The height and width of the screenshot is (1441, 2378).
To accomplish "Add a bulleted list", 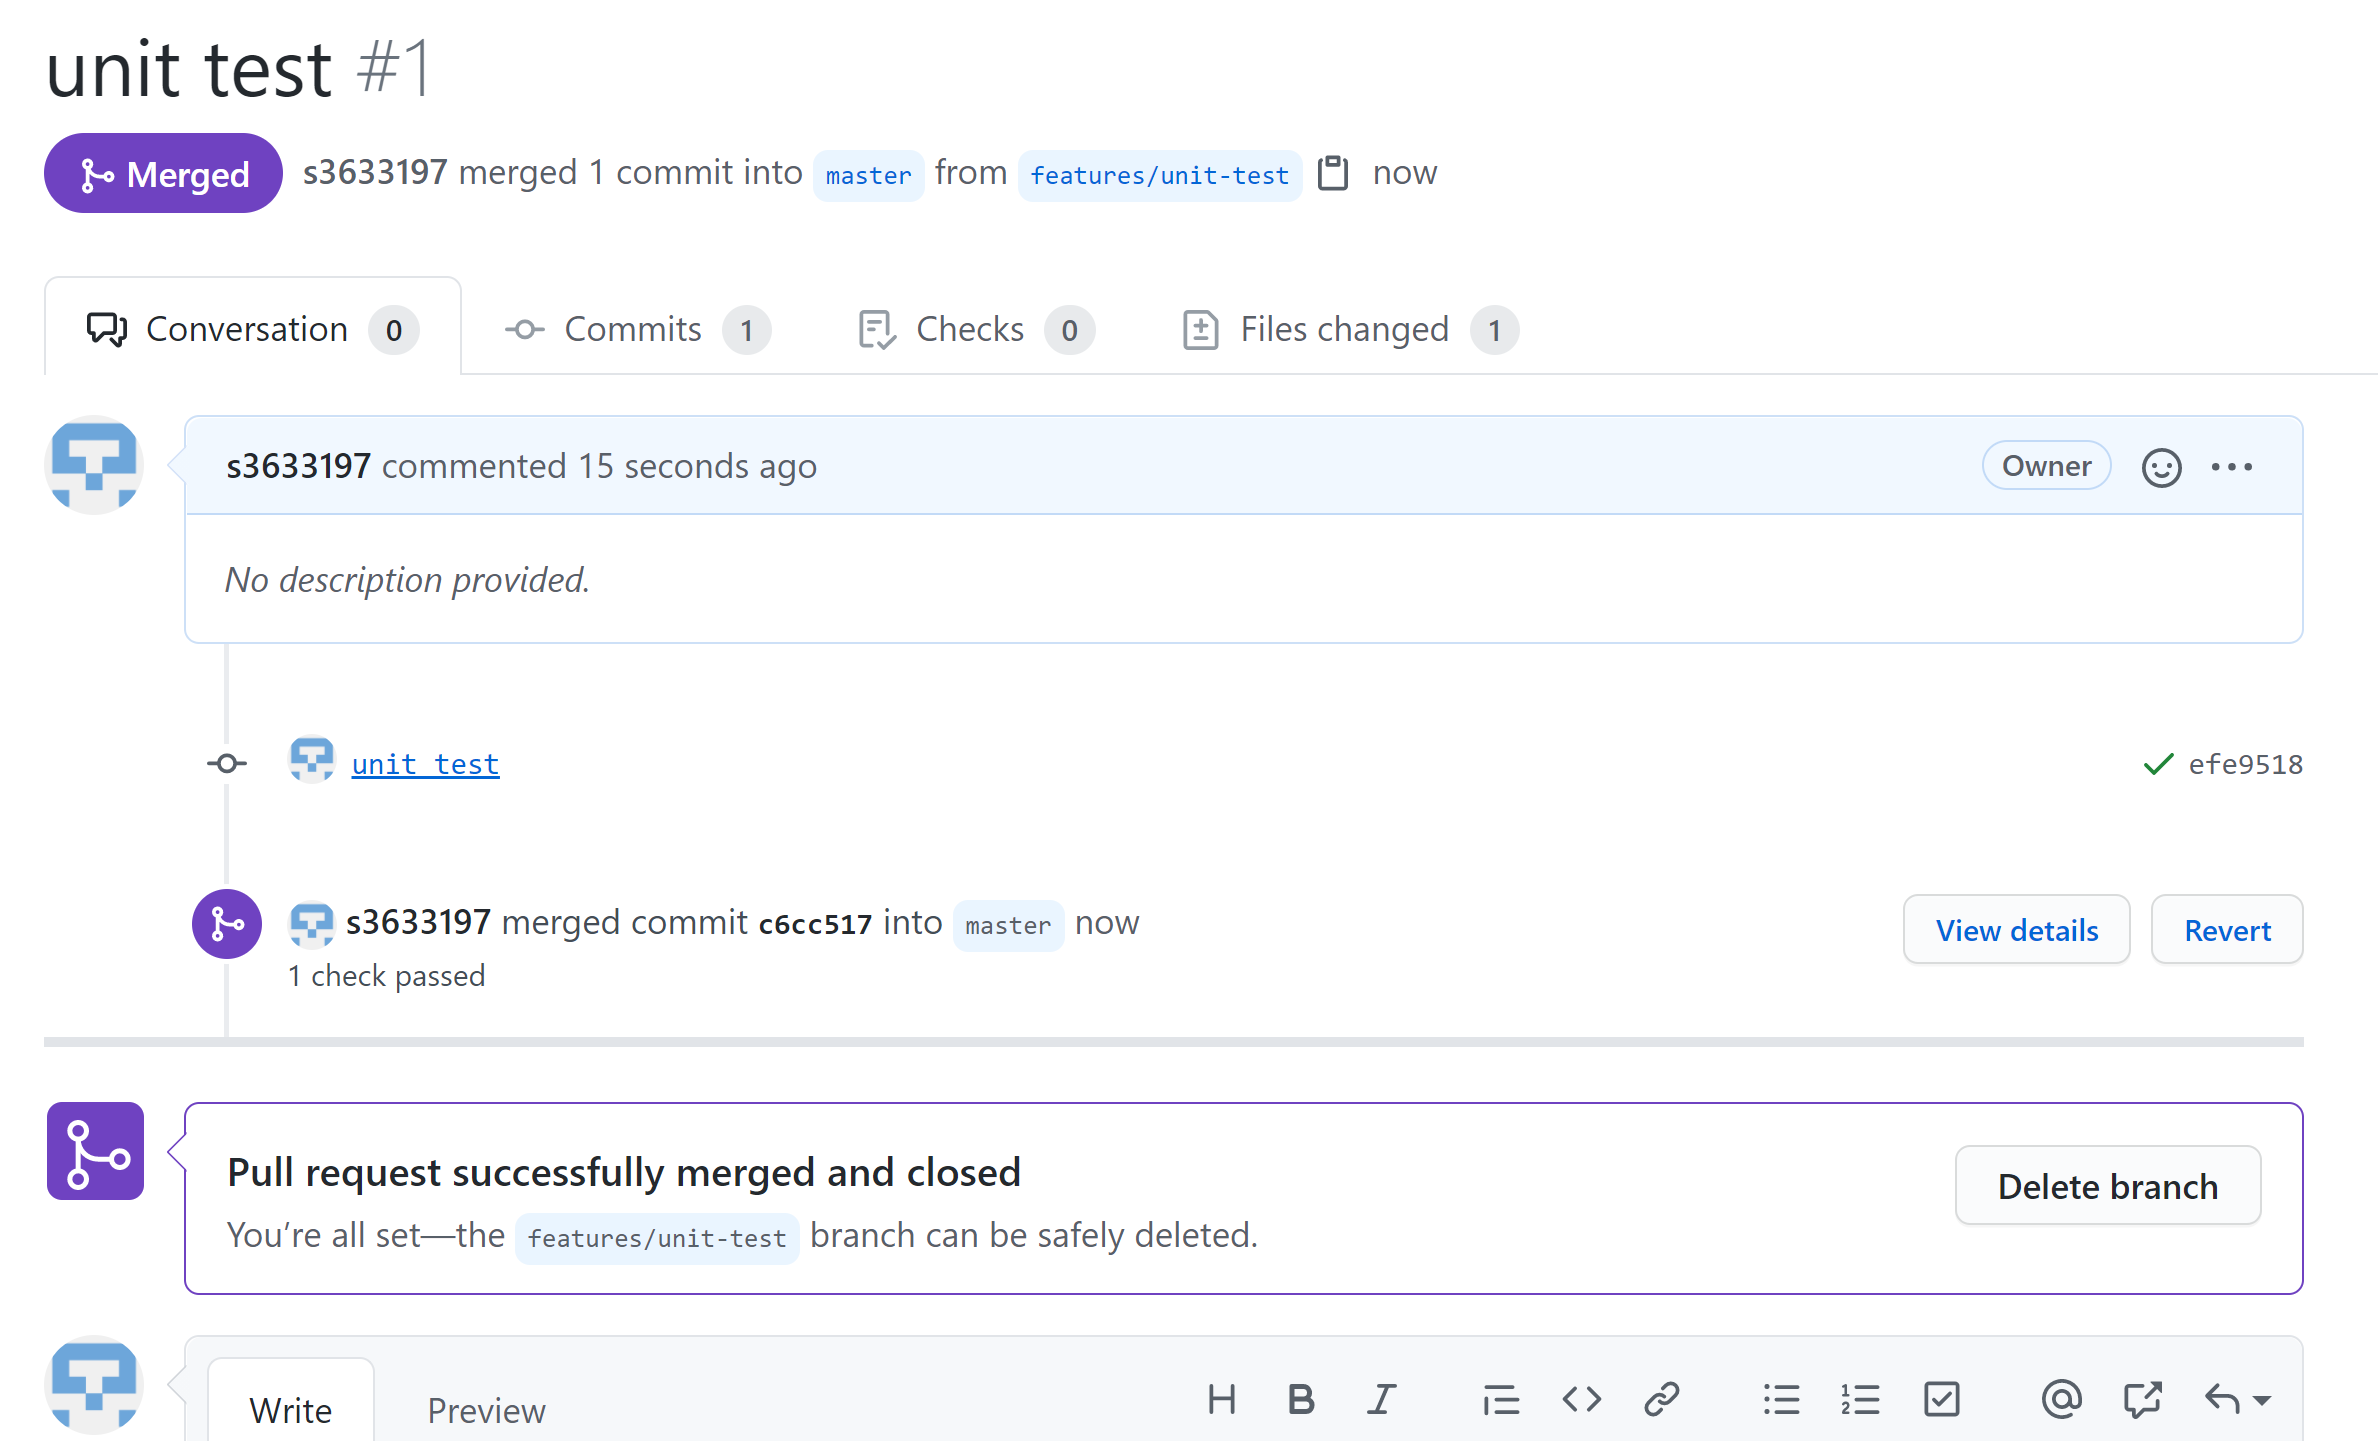I will click(1781, 1399).
